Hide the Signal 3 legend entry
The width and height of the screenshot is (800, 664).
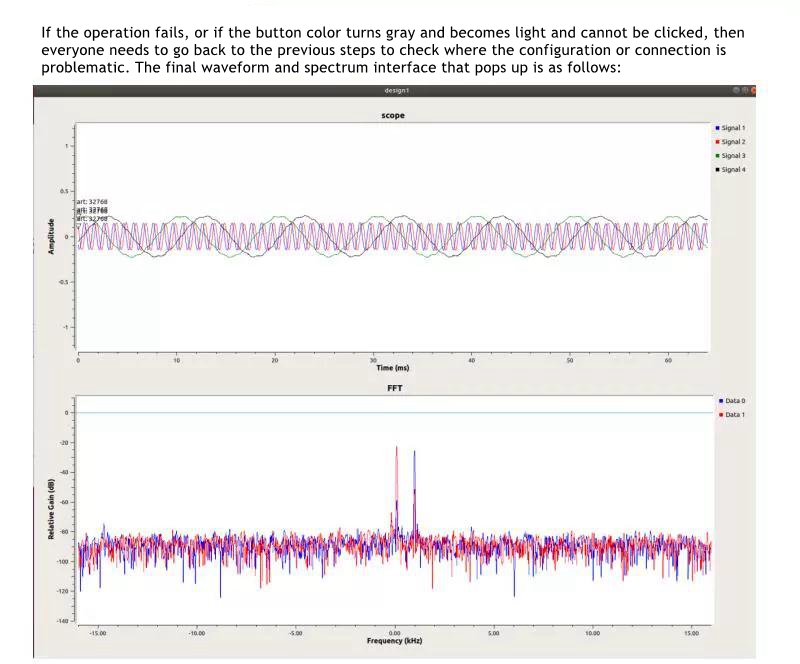point(733,156)
